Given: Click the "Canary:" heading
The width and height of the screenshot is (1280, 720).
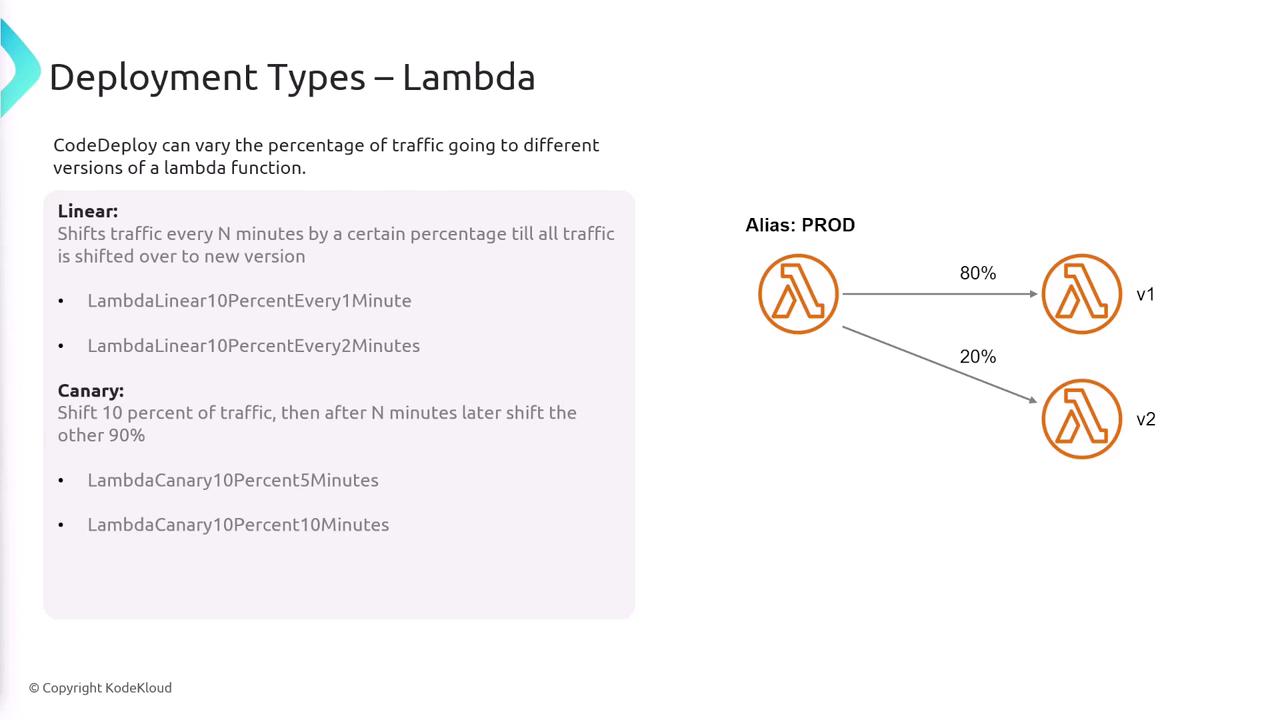Looking at the screenshot, I should click(x=91, y=390).
